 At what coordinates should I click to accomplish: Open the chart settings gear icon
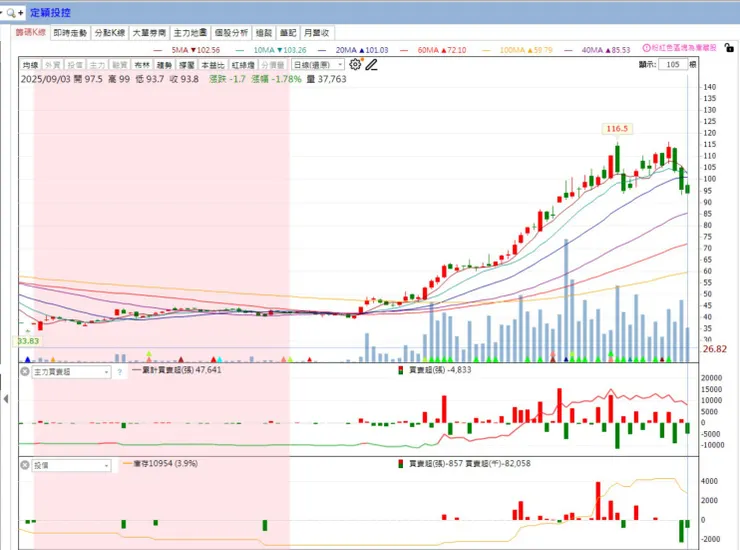[x=355, y=64]
